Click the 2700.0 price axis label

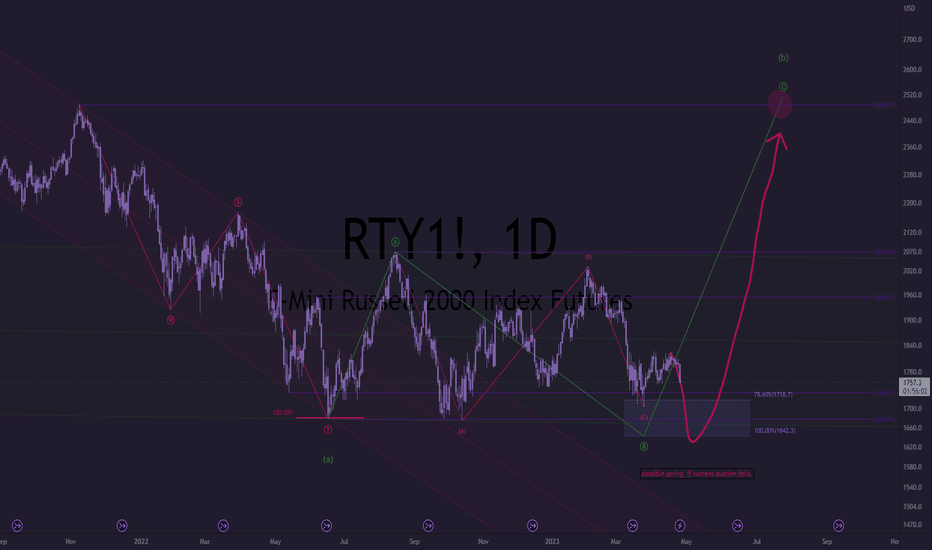[912, 40]
